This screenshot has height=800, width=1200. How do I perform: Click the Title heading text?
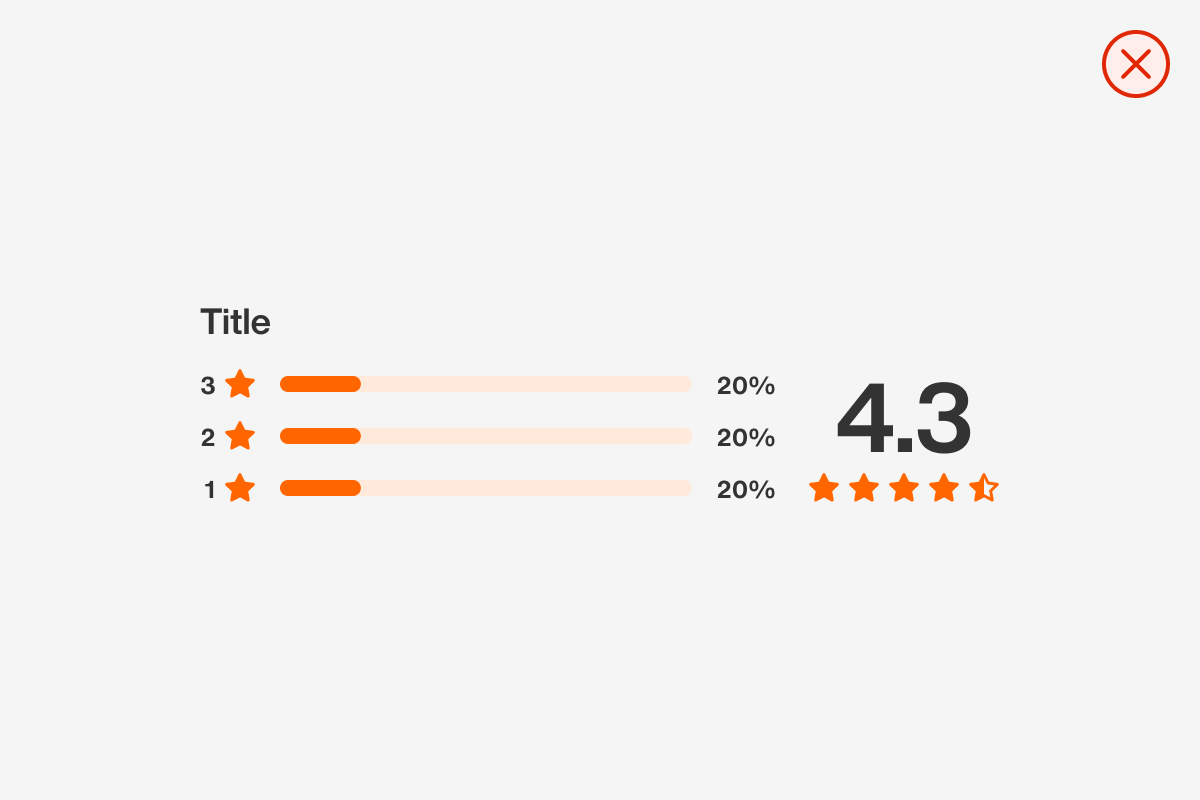[235, 322]
